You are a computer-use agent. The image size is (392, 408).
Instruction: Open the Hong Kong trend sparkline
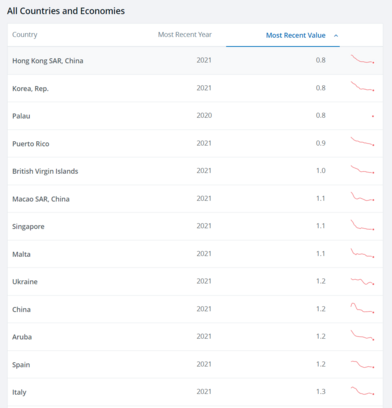(x=362, y=59)
